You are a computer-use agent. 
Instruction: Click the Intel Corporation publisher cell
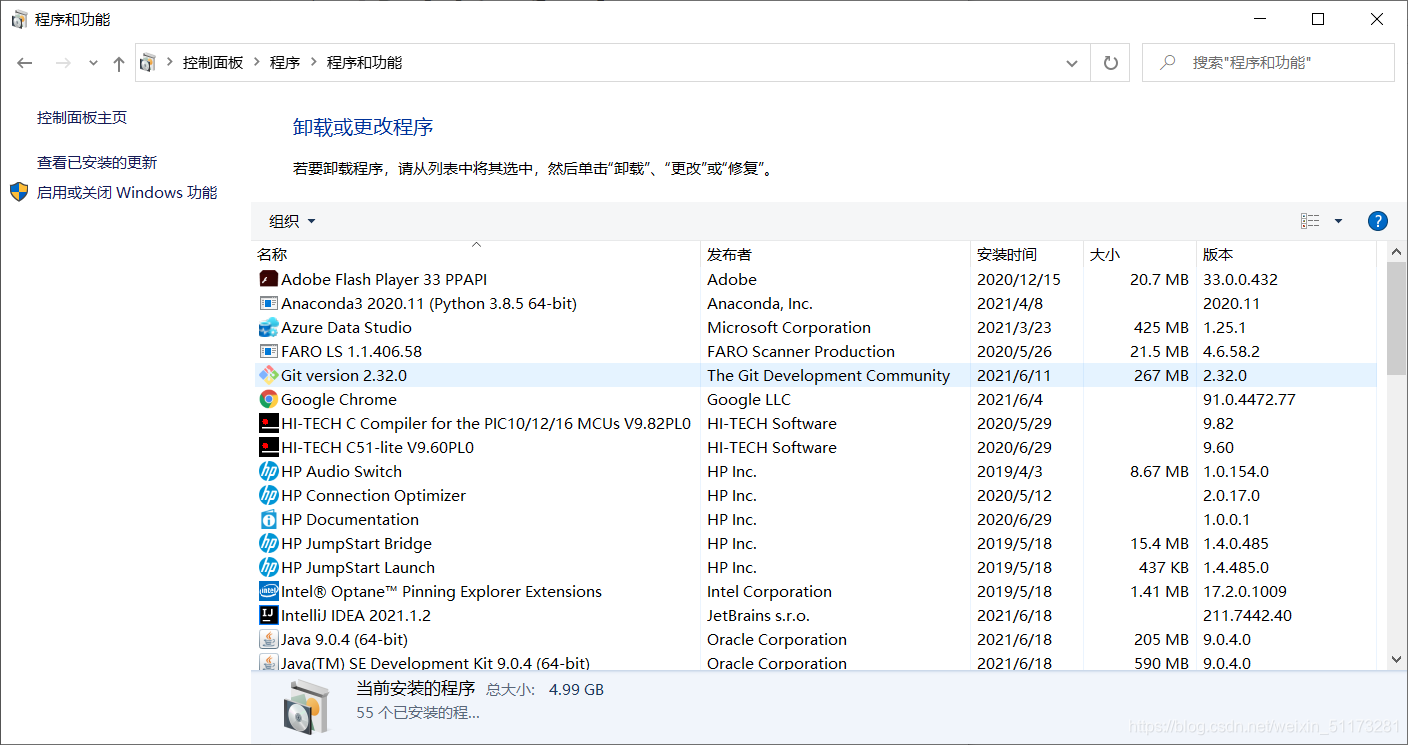click(x=769, y=591)
